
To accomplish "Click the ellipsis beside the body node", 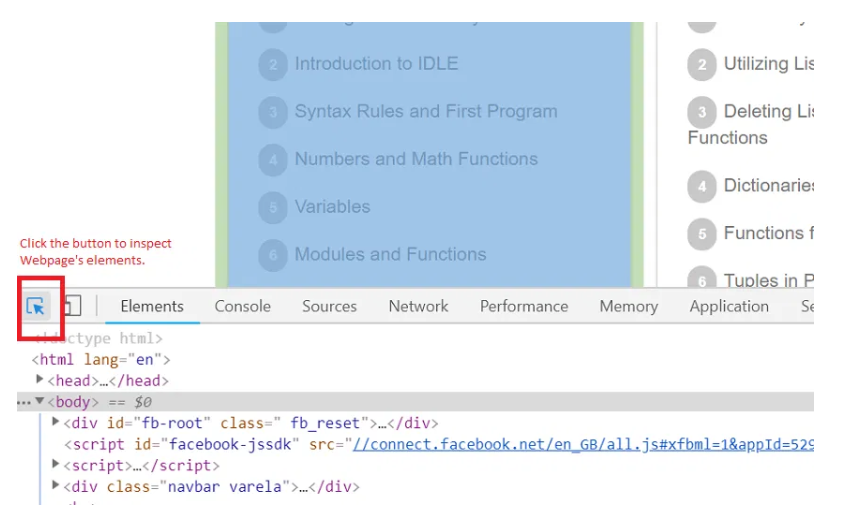I will point(24,402).
